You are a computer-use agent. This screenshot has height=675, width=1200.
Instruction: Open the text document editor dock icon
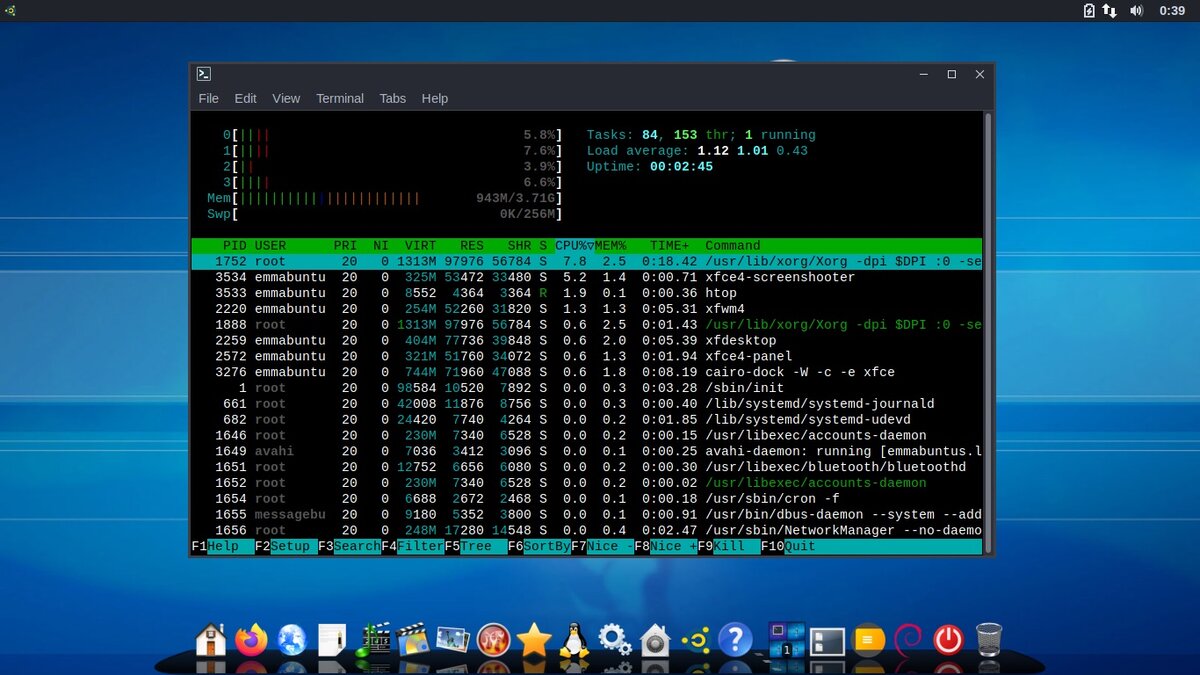coord(332,639)
